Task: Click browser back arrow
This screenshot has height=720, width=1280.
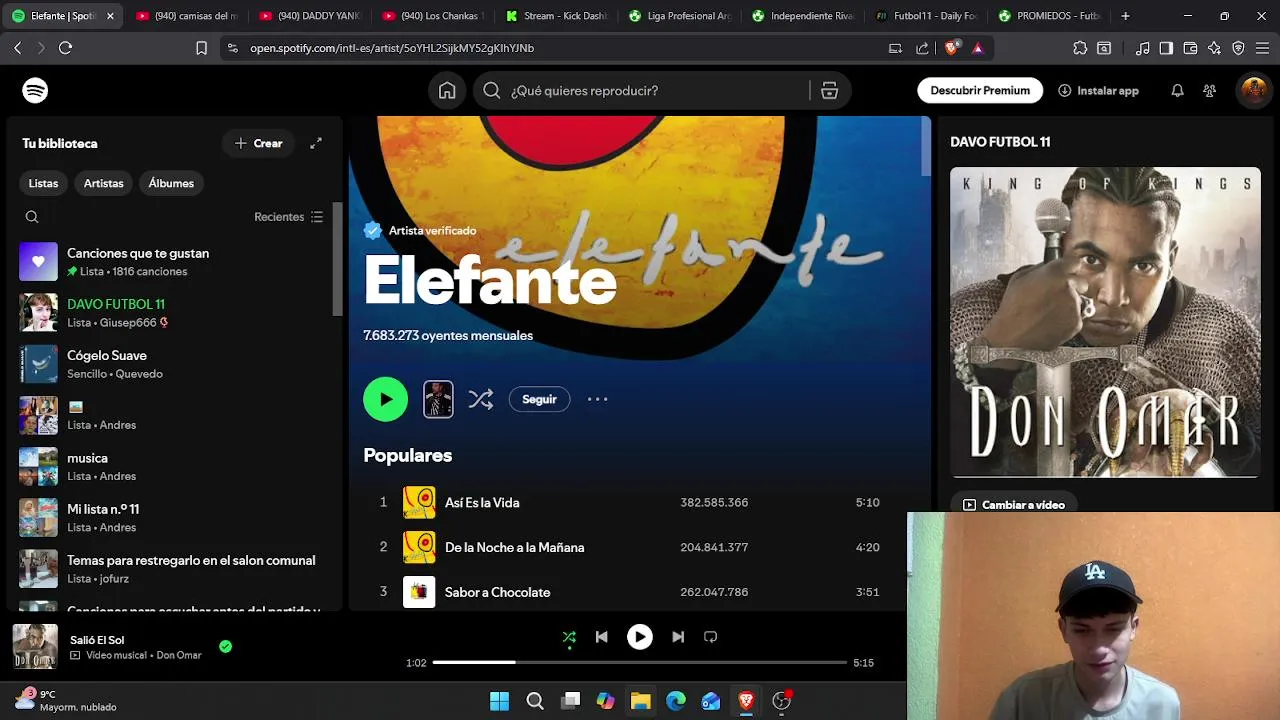Action: [17, 48]
